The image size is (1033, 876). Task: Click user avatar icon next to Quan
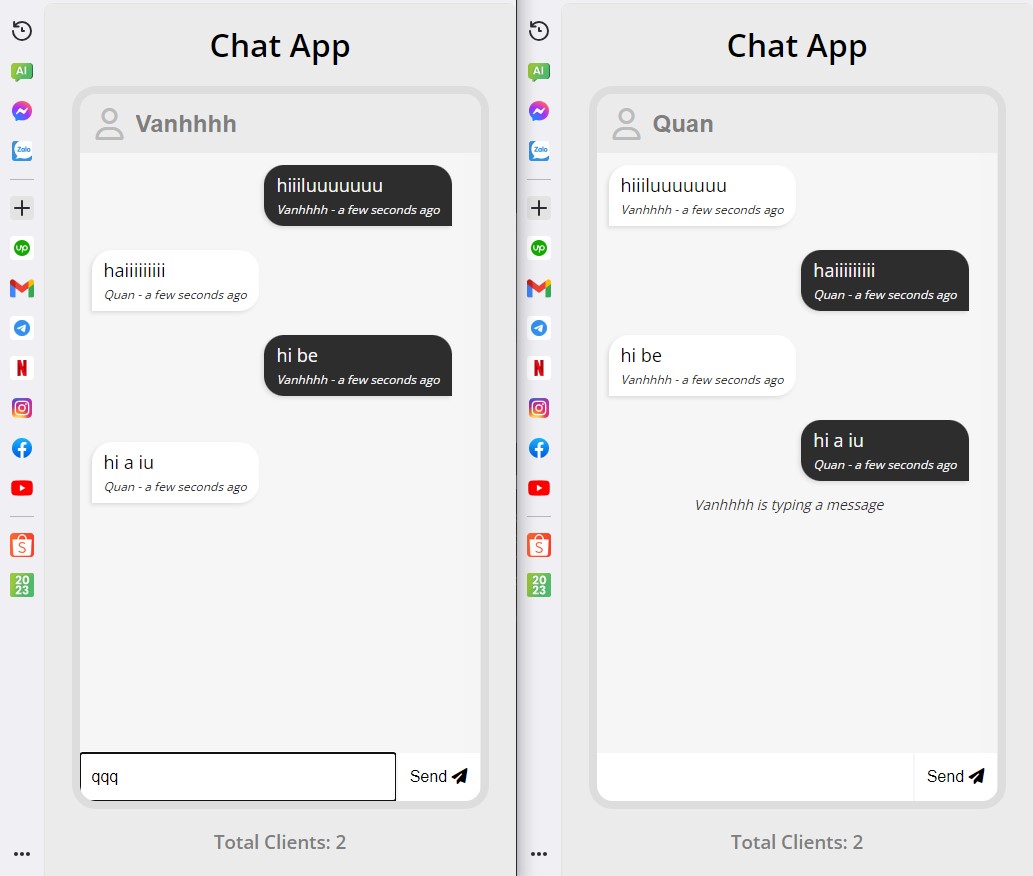[627, 124]
